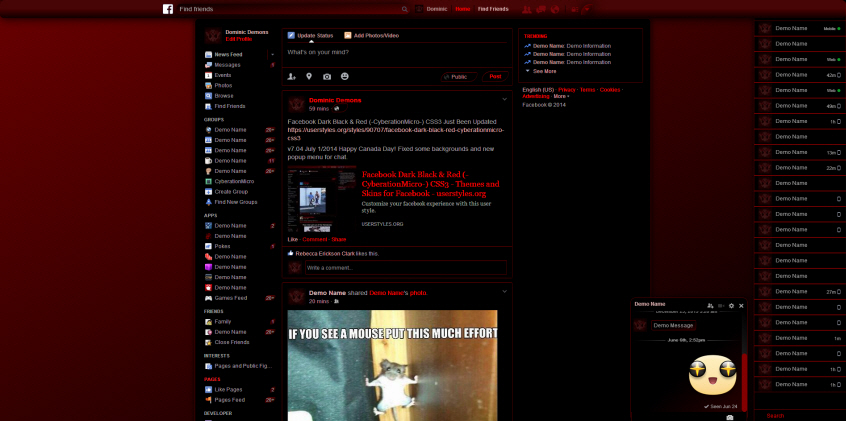Click Comment on the userstyles post
Viewport: 846px width, 421px height.
(315, 239)
